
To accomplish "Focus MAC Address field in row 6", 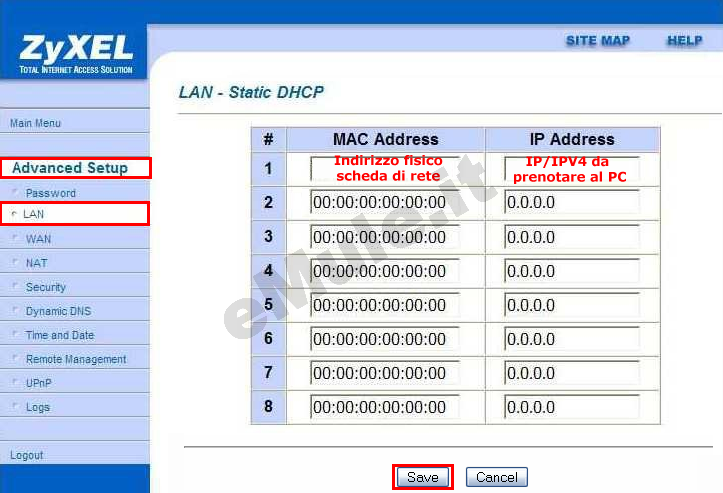I will tap(385, 339).
